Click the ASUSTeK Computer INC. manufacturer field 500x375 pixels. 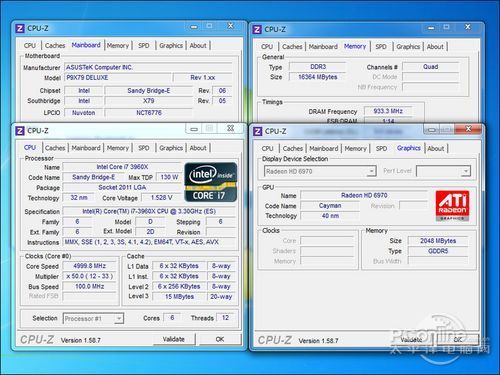(148, 67)
